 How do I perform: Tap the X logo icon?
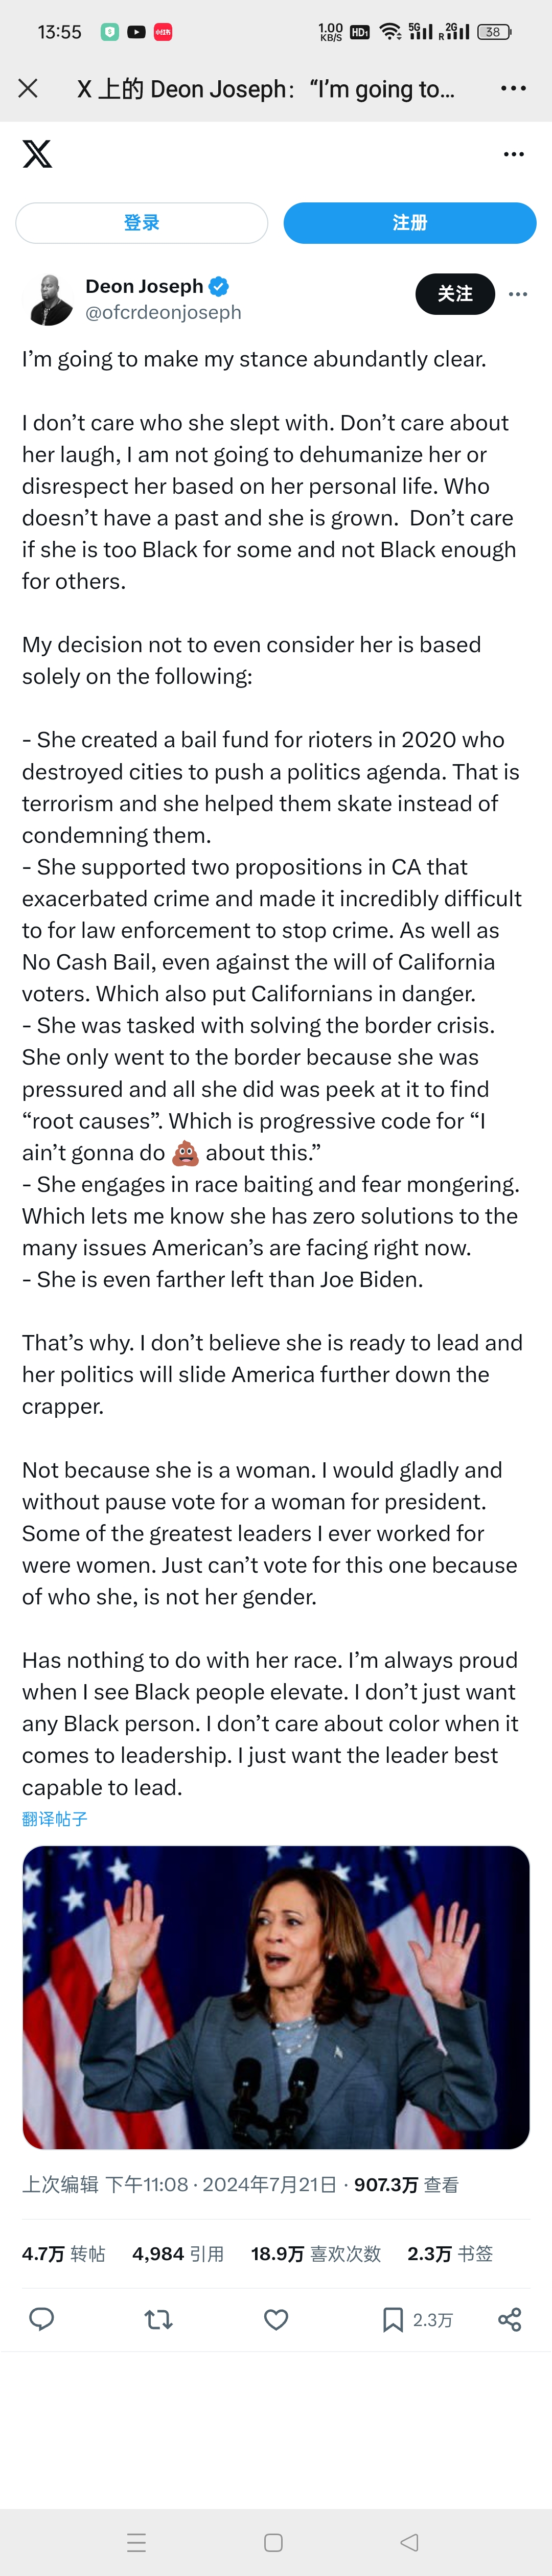tap(37, 154)
